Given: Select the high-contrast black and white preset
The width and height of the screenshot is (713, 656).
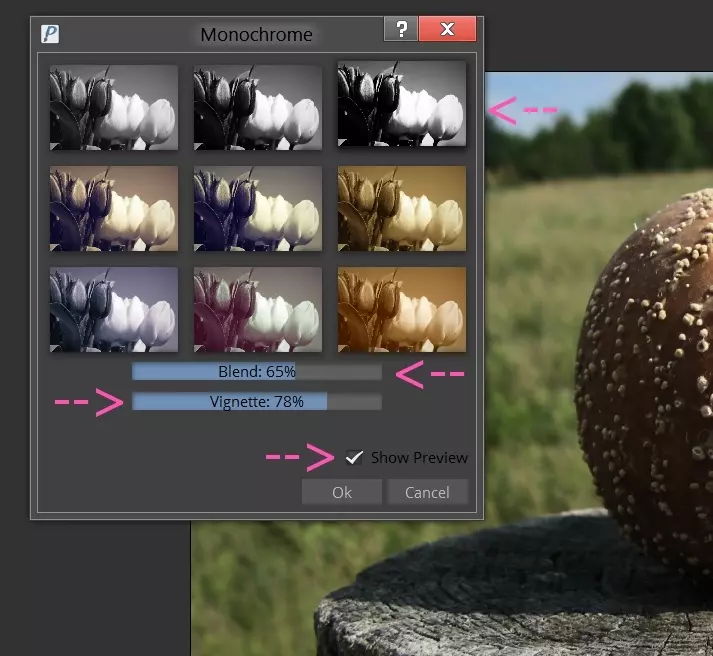Looking at the screenshot, I should [x=402, y=104].
